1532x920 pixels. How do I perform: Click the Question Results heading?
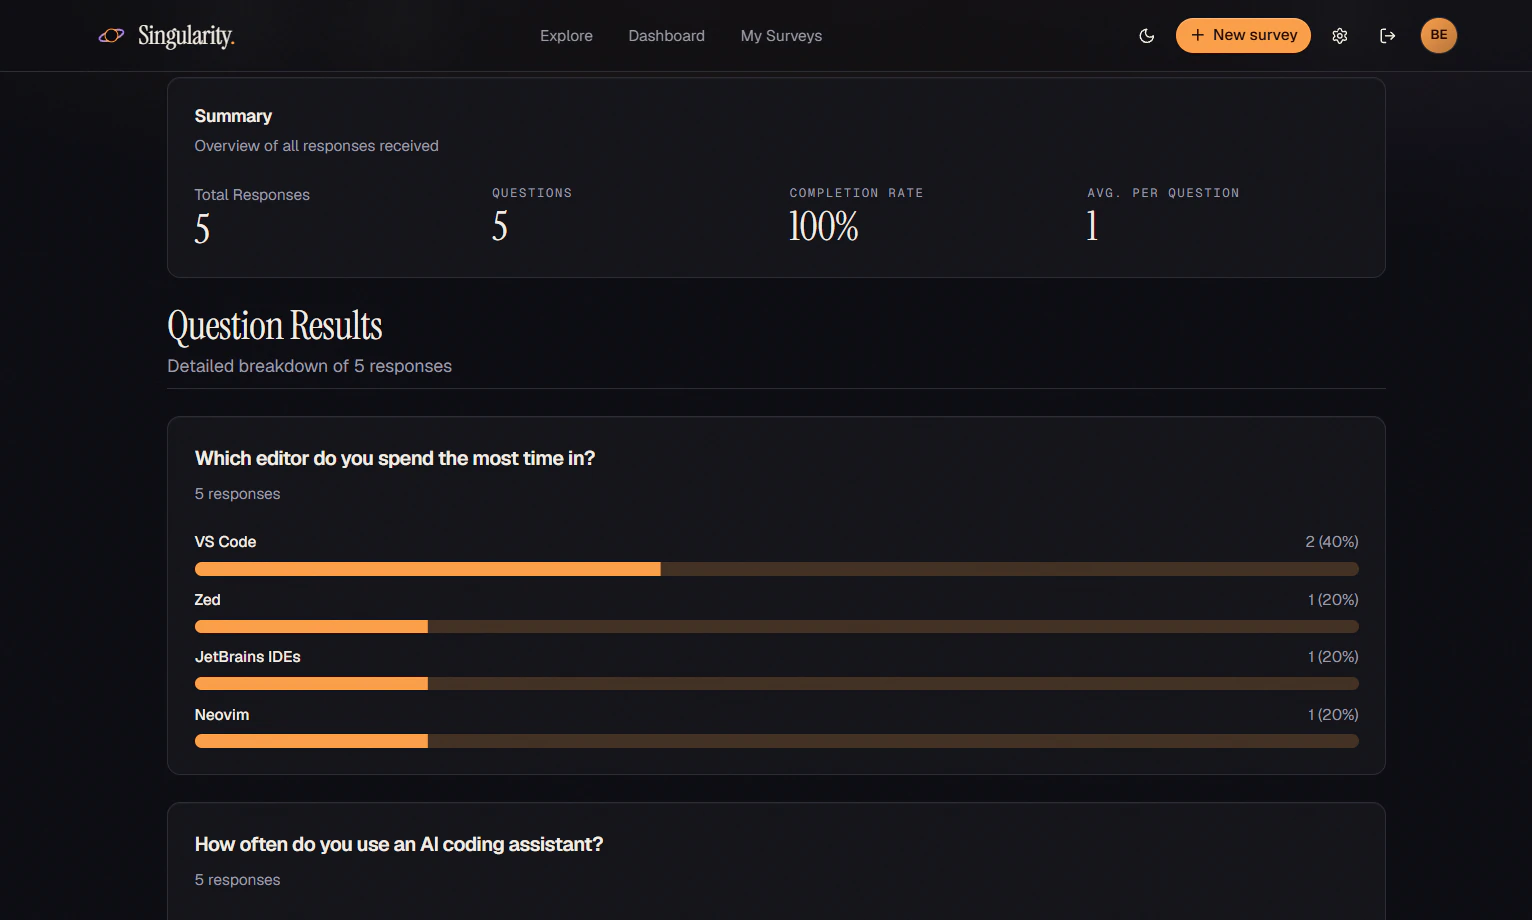pos(275,326)
